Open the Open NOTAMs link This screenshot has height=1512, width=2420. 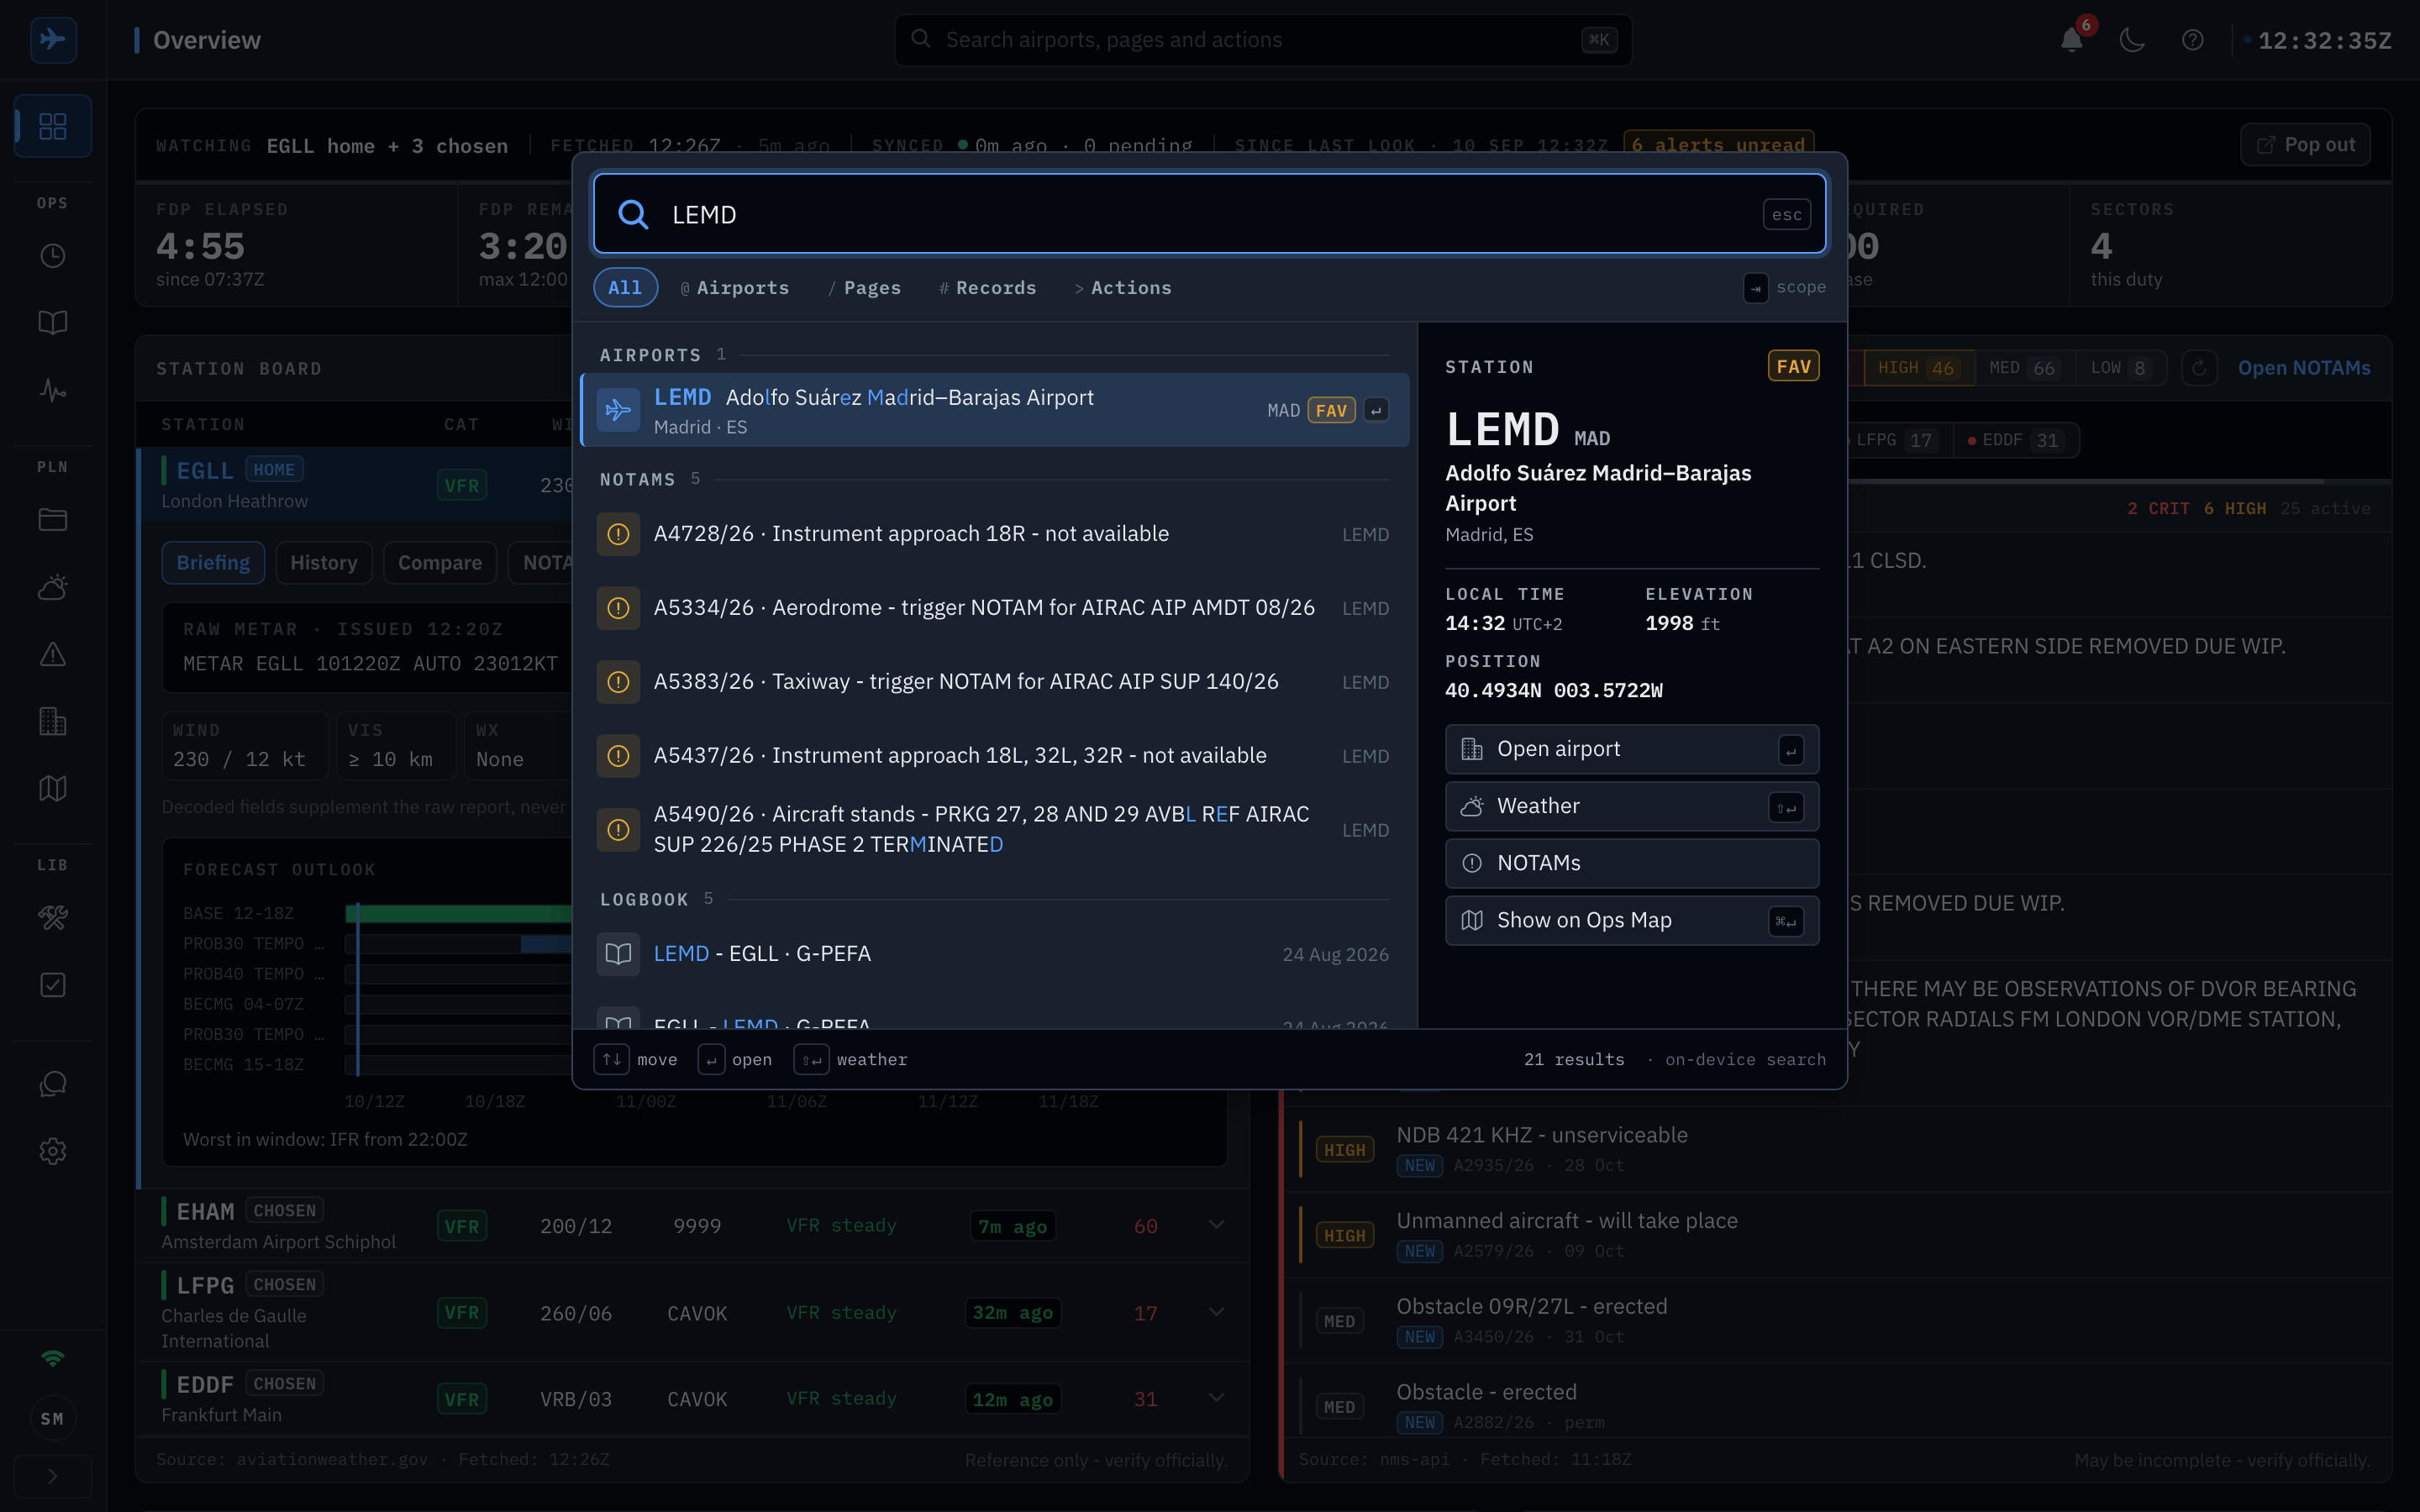tap(2303, 368)
